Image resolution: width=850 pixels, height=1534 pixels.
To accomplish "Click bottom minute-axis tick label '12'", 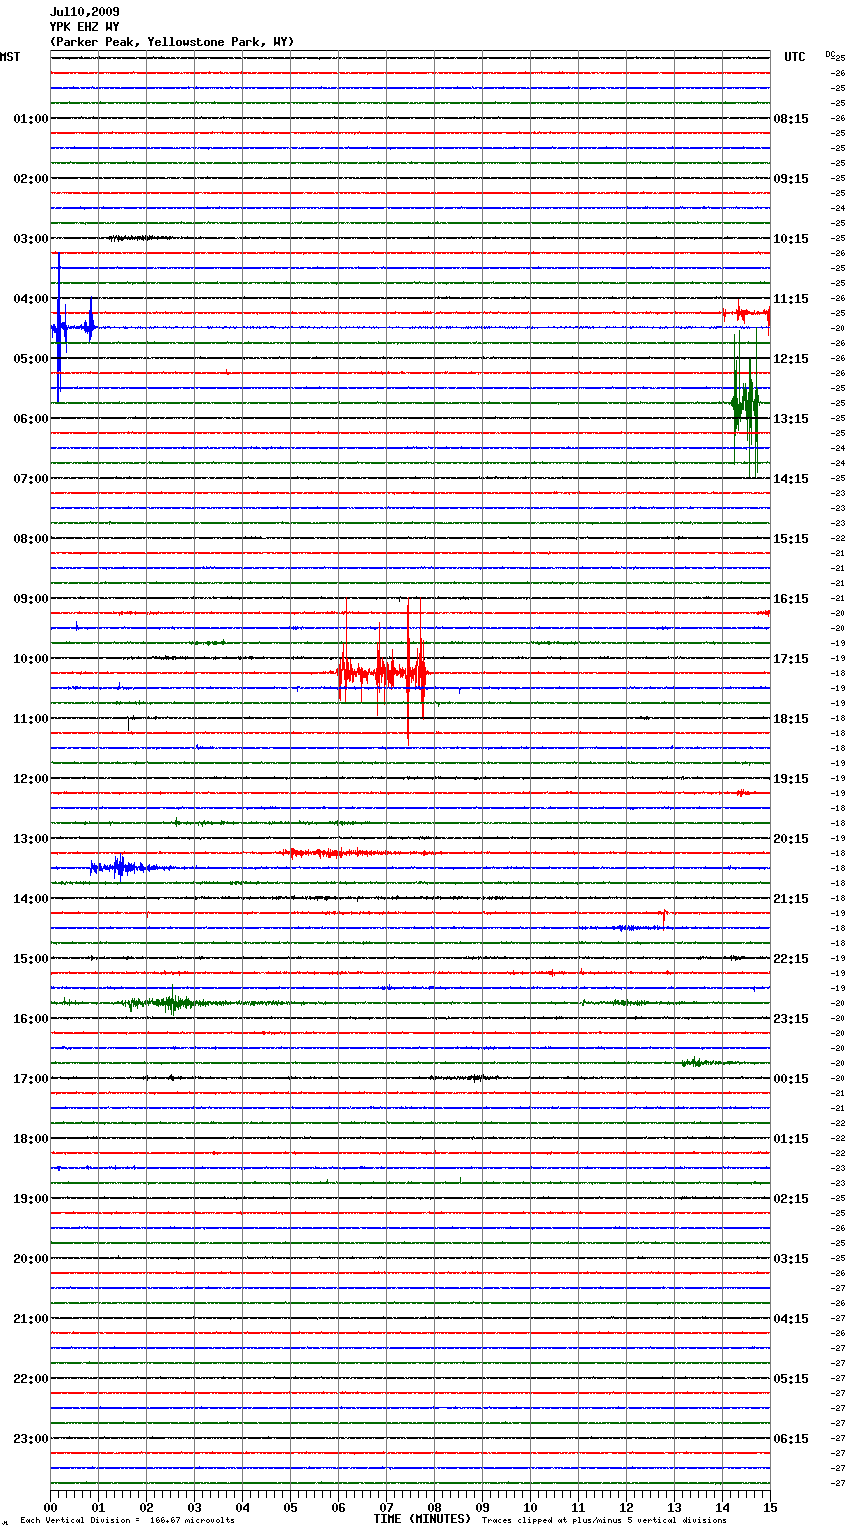I will click(626, 1507).
